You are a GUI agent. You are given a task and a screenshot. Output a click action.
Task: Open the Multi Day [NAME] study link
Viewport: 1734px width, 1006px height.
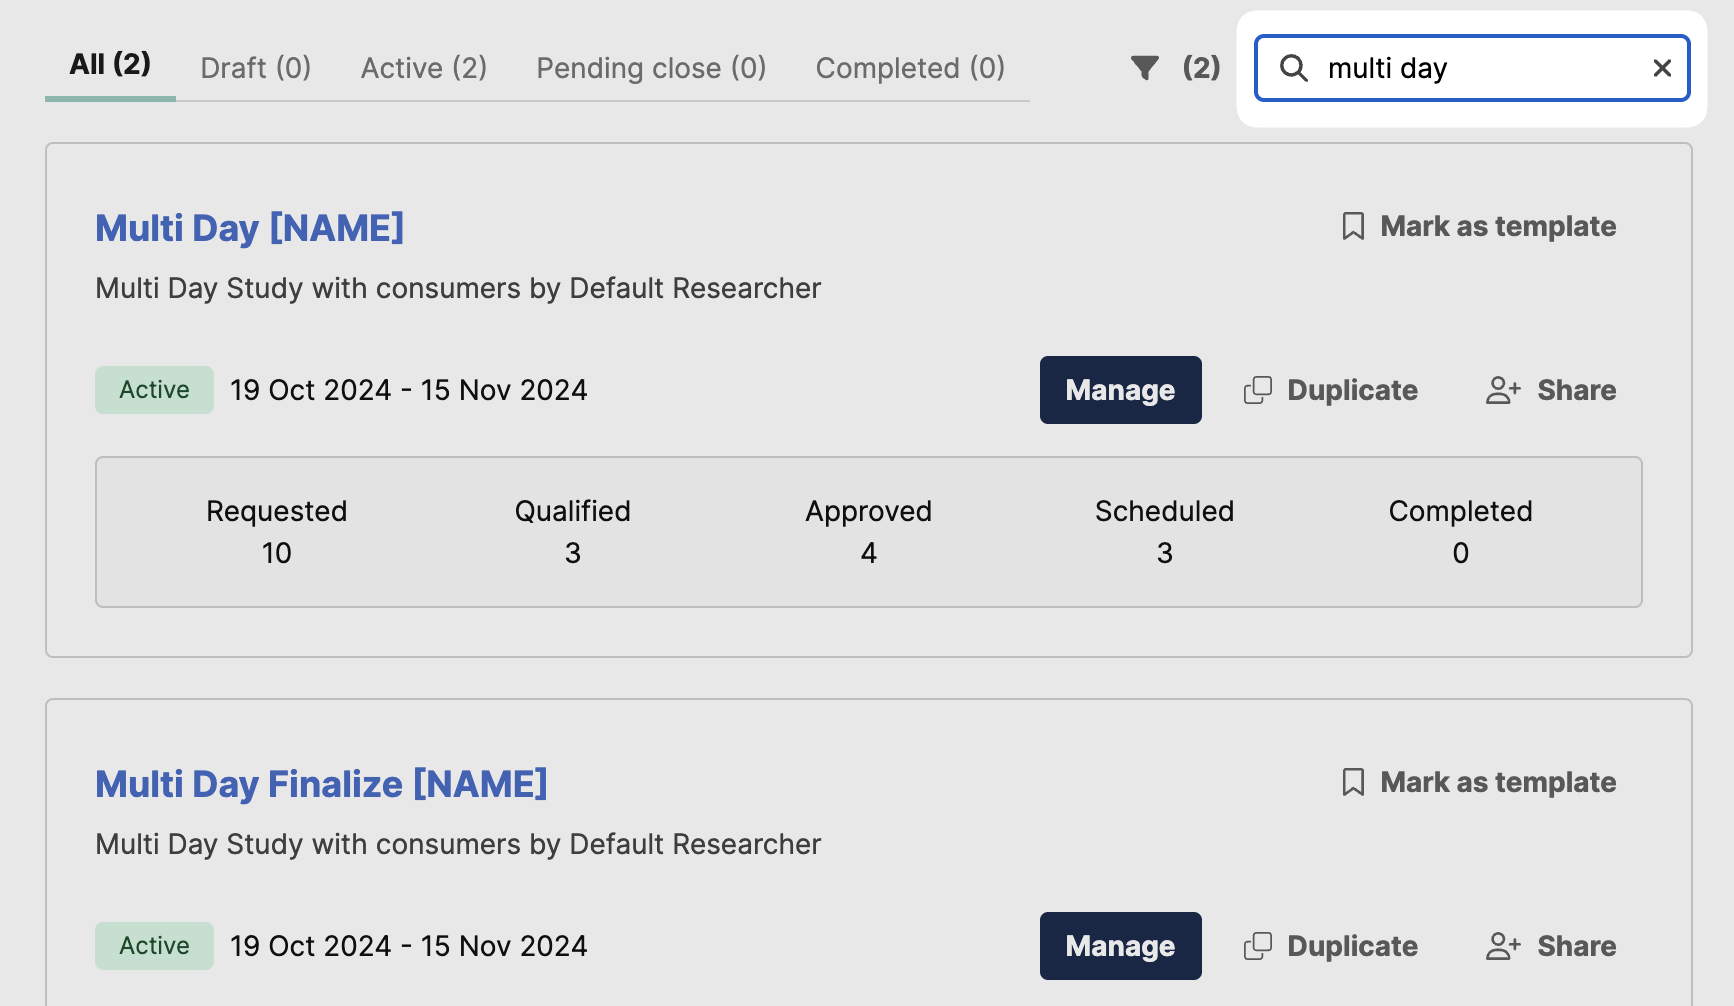tap(250, 228)
